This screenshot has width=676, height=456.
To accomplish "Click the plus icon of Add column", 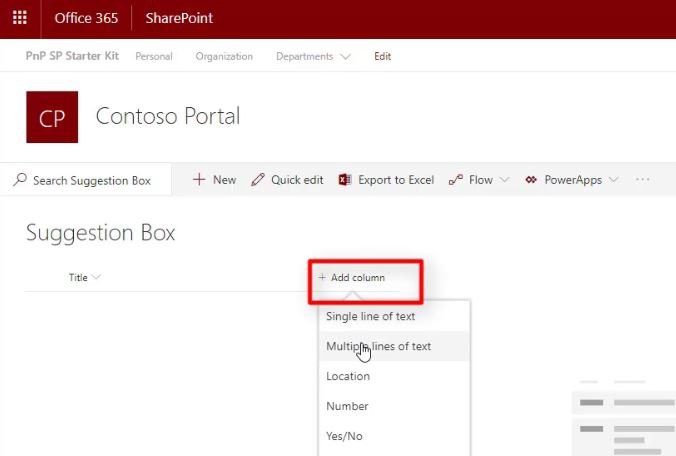I will (322, 277).
